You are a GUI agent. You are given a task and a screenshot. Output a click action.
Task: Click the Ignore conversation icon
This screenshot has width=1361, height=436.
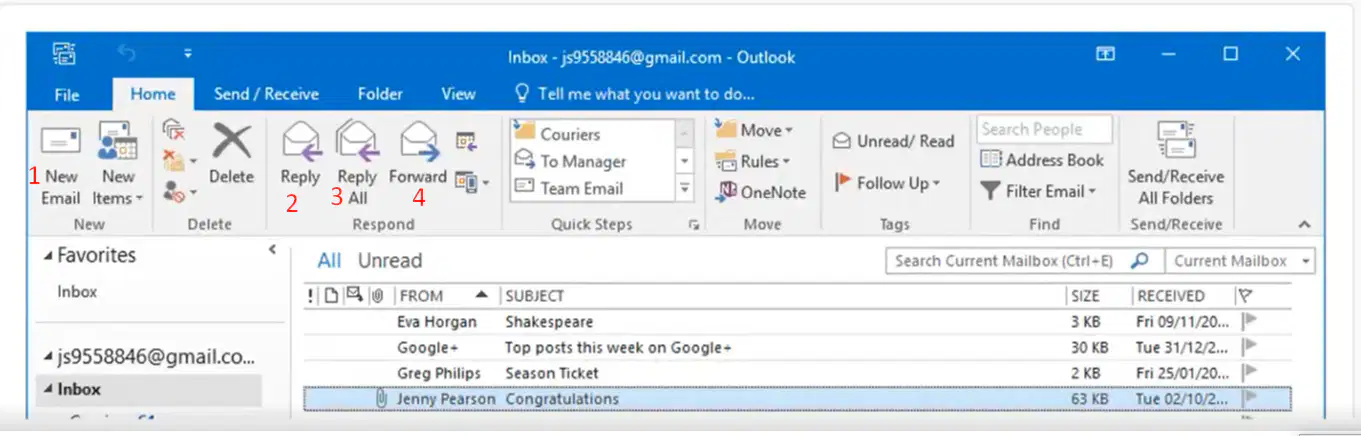click(x=174, y=130)
